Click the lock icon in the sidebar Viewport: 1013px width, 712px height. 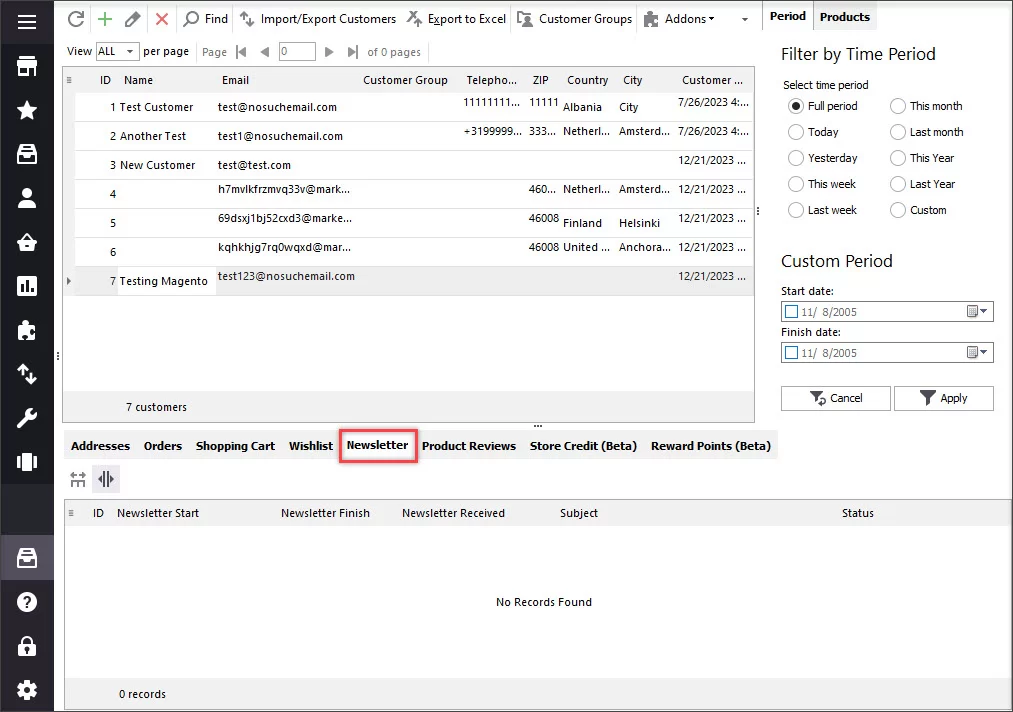click(x=26, y=646)
